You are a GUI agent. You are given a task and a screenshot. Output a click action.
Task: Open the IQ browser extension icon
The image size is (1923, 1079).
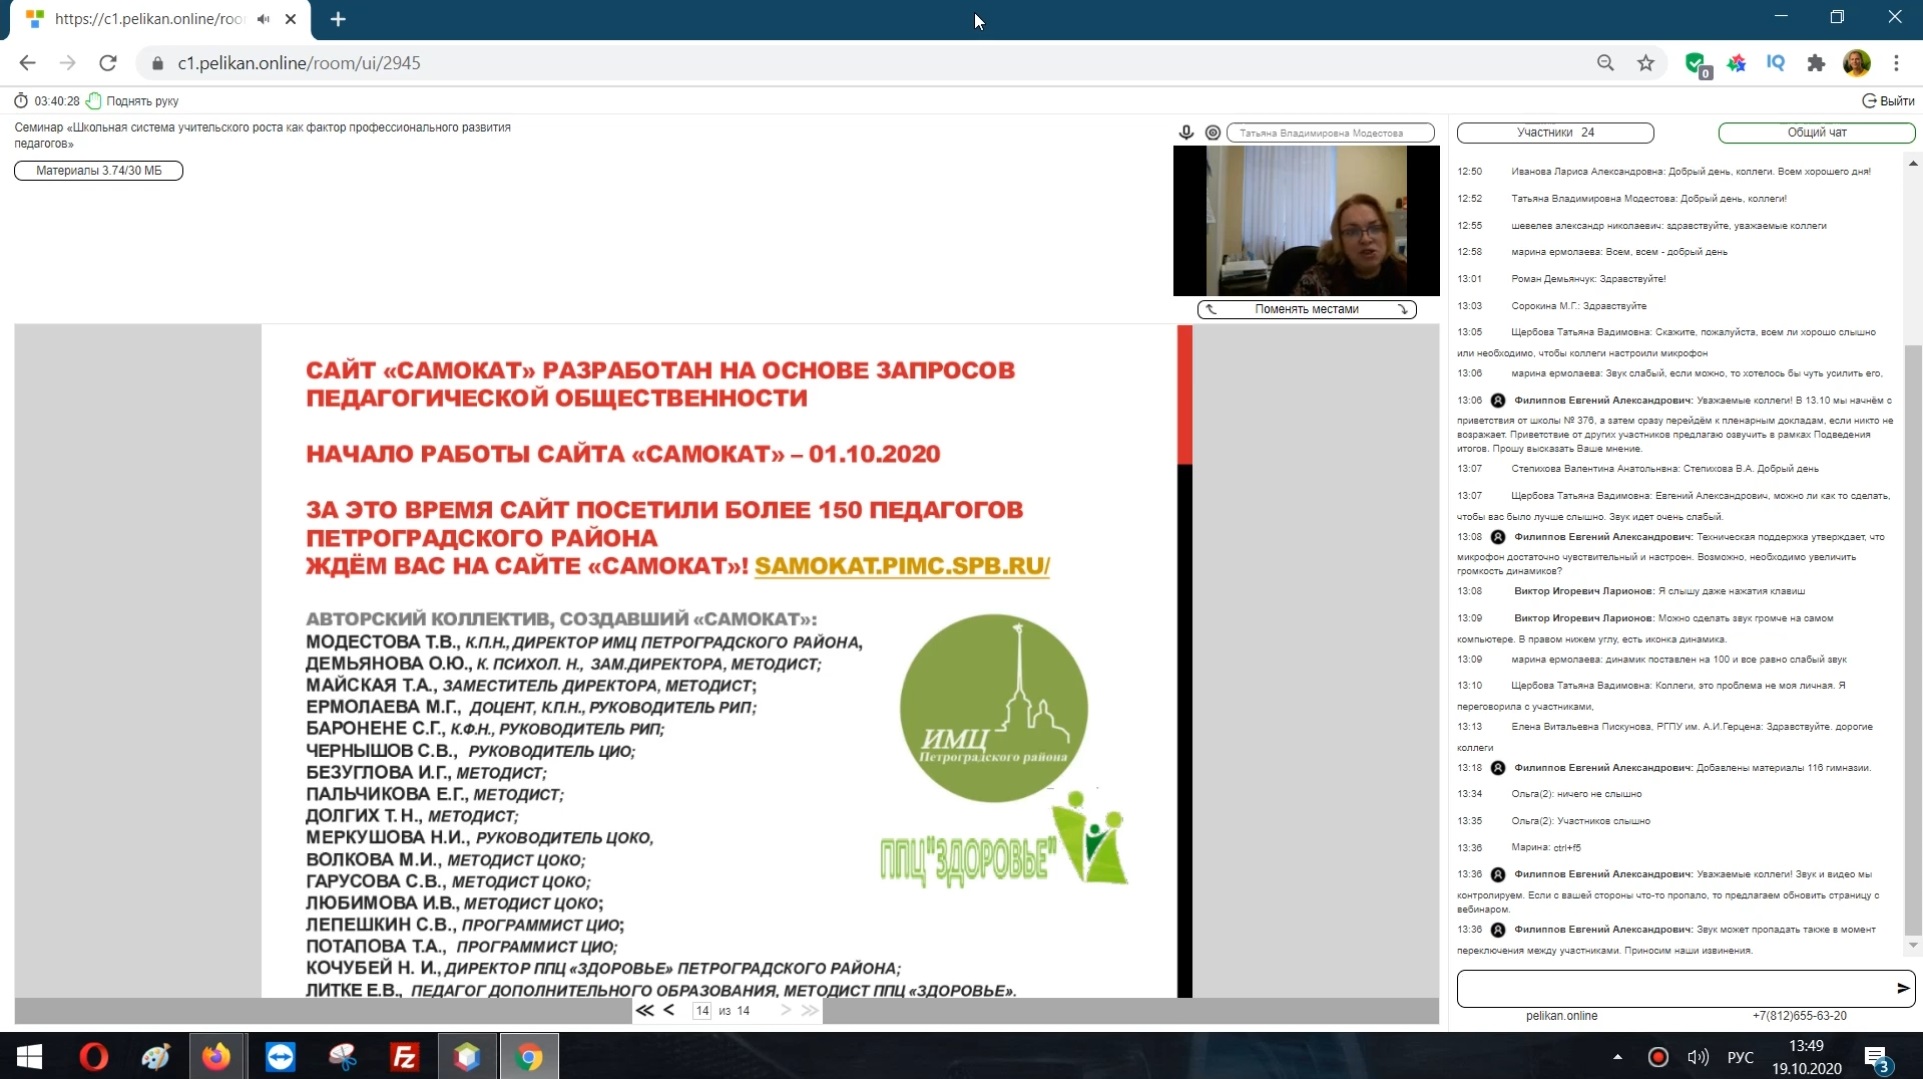point(1776,63)
